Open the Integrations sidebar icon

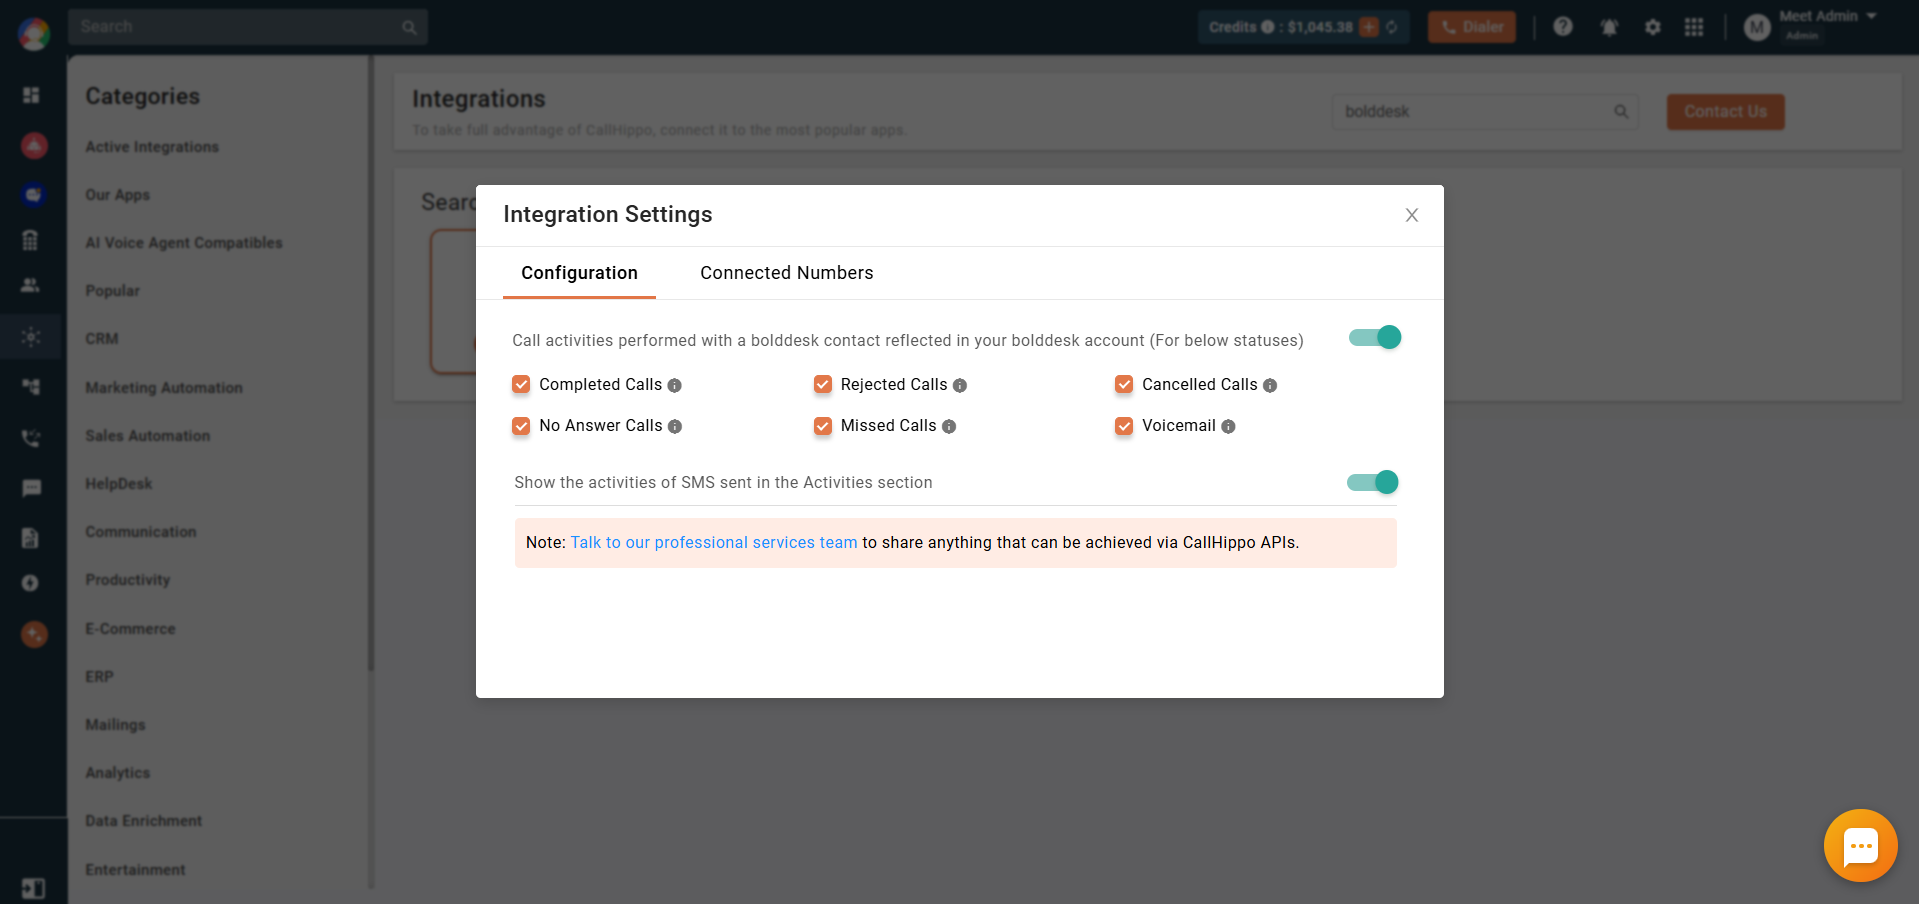click(x=31, y=337)
